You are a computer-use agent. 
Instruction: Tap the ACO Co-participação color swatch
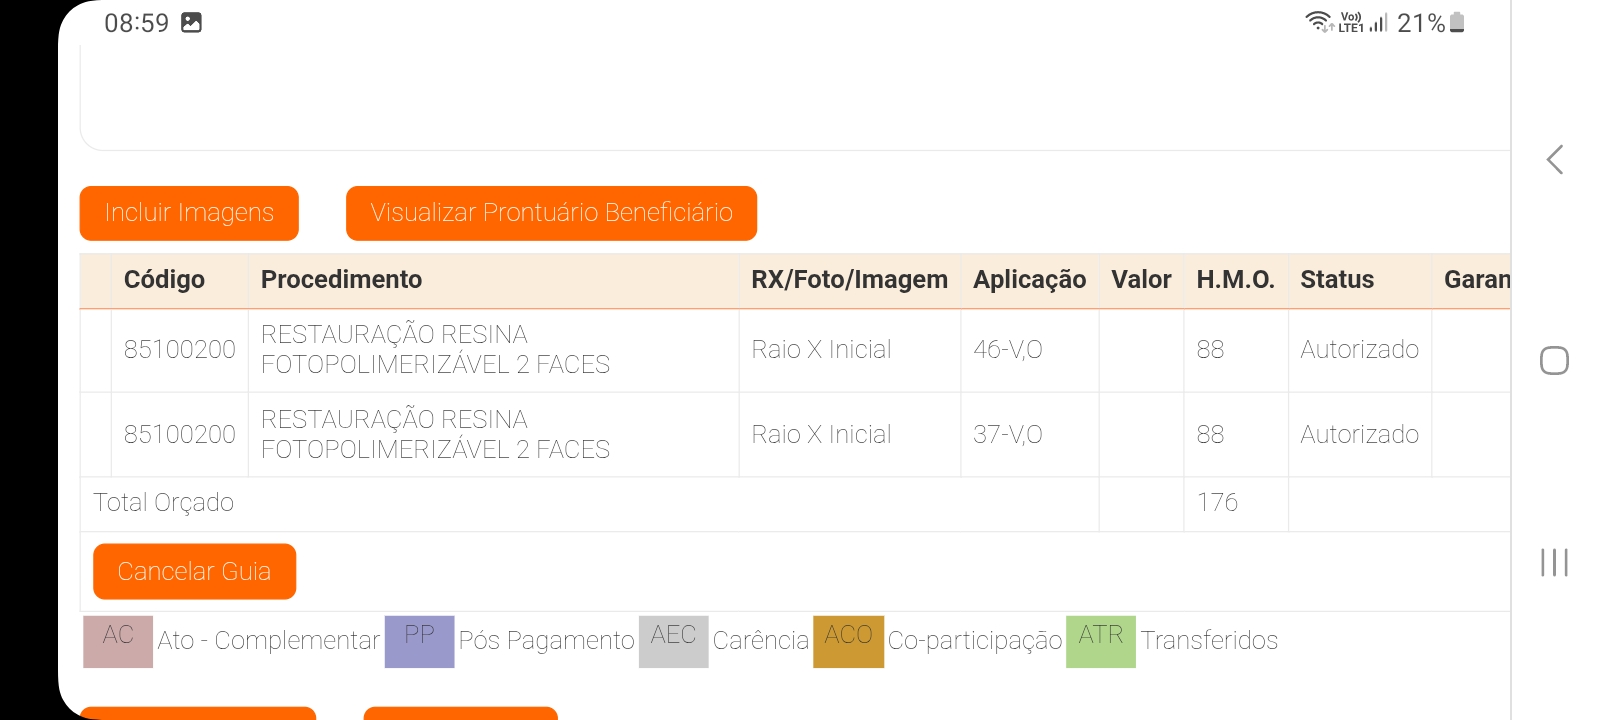[848, 641]
